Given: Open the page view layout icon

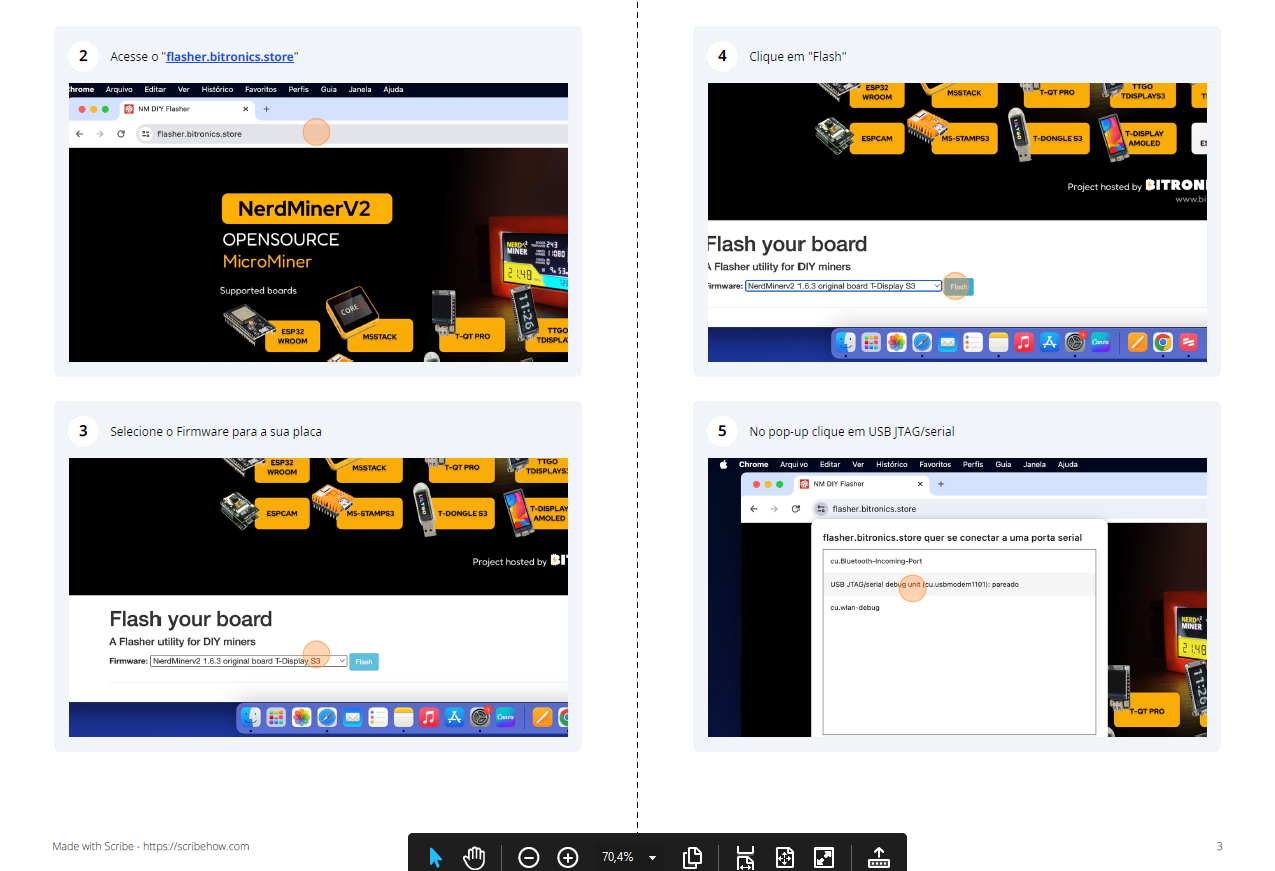Looking at the screenshot, I should 692,857.
